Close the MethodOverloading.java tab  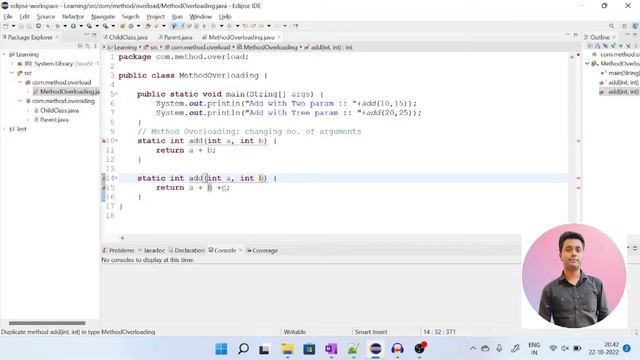coord(279,37)
